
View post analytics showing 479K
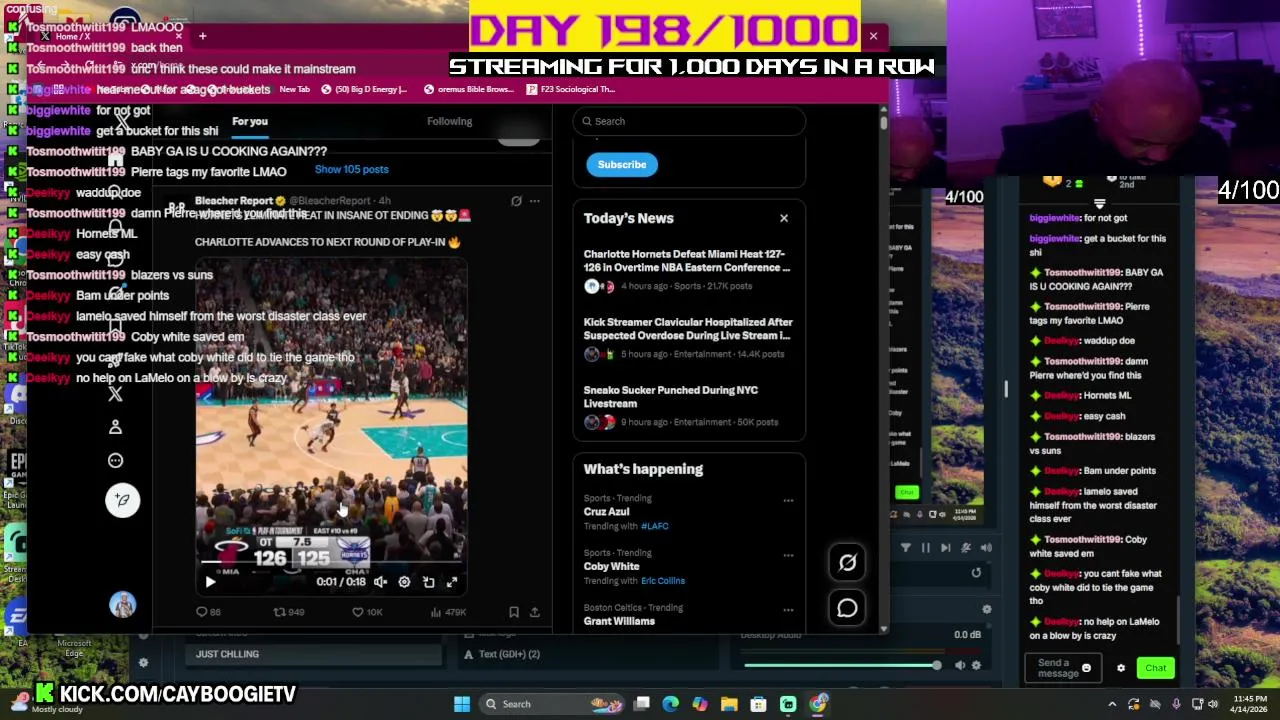448,612
